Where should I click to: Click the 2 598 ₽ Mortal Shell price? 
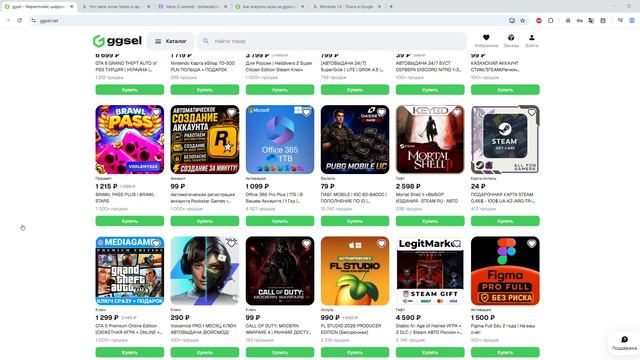(x=408, y=186)
